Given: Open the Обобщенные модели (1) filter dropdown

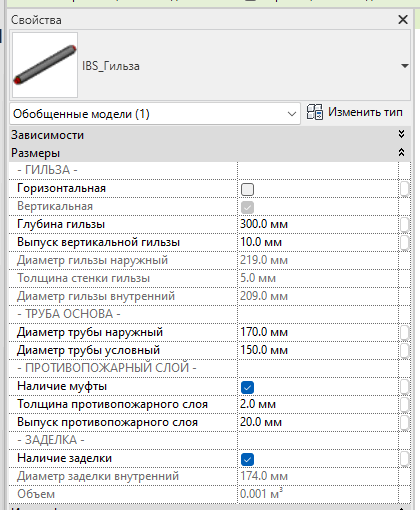Looking at the screenshot, I should 155,114.
